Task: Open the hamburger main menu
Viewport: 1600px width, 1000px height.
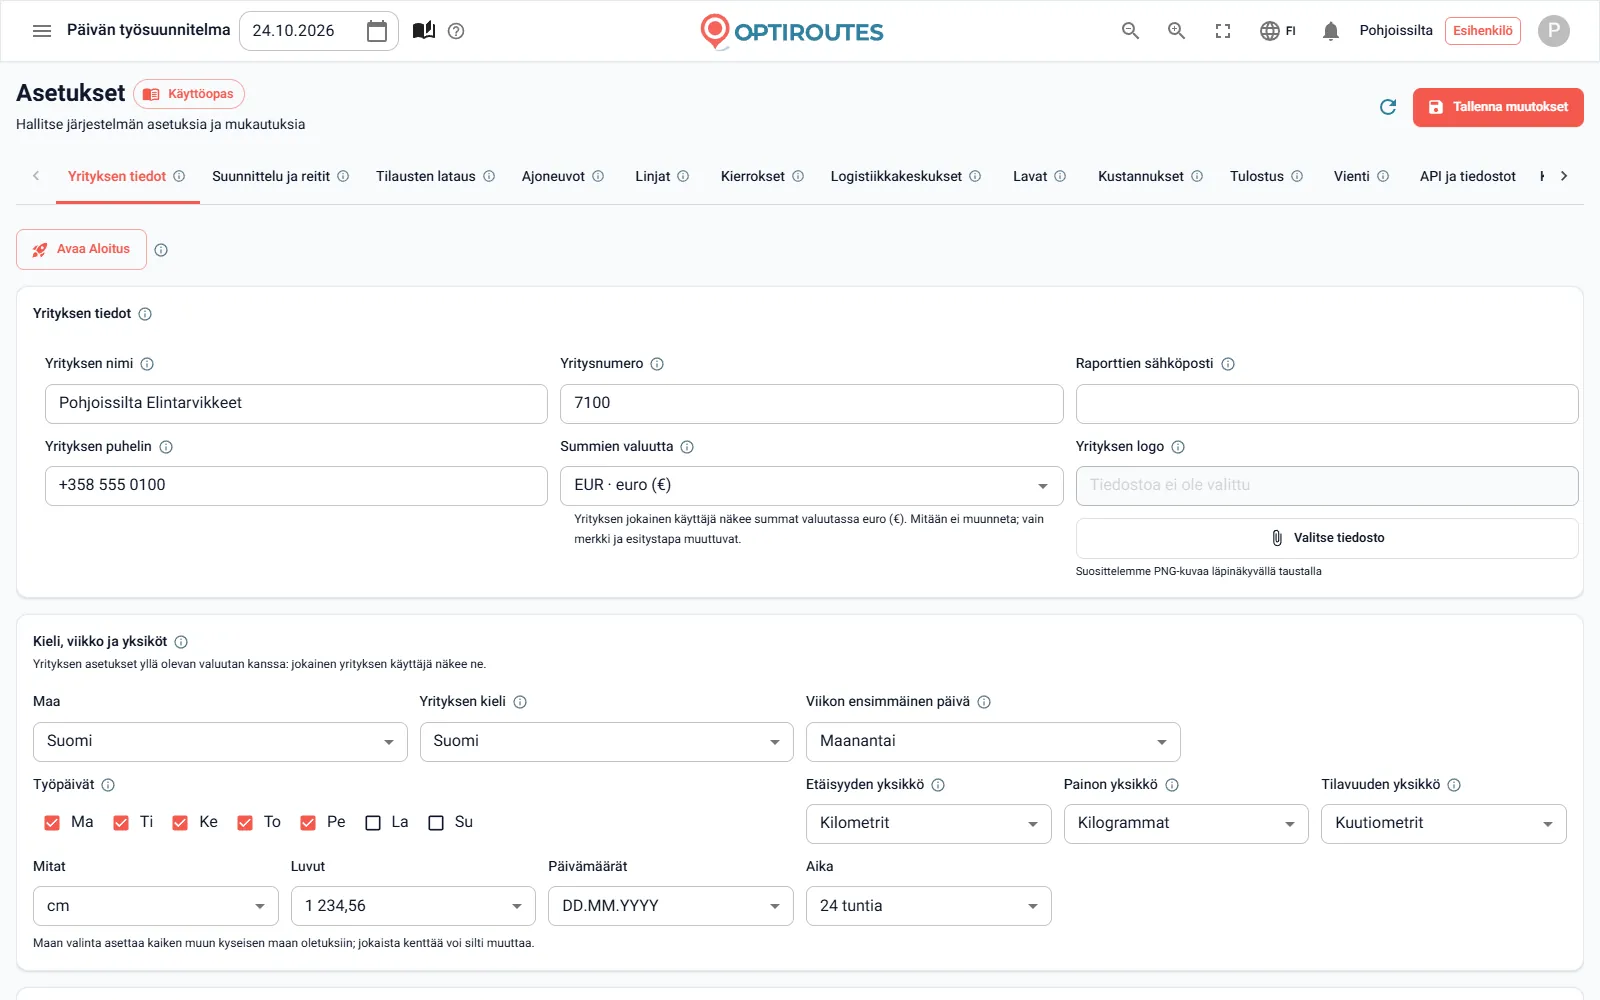Action: click(42, 31)
